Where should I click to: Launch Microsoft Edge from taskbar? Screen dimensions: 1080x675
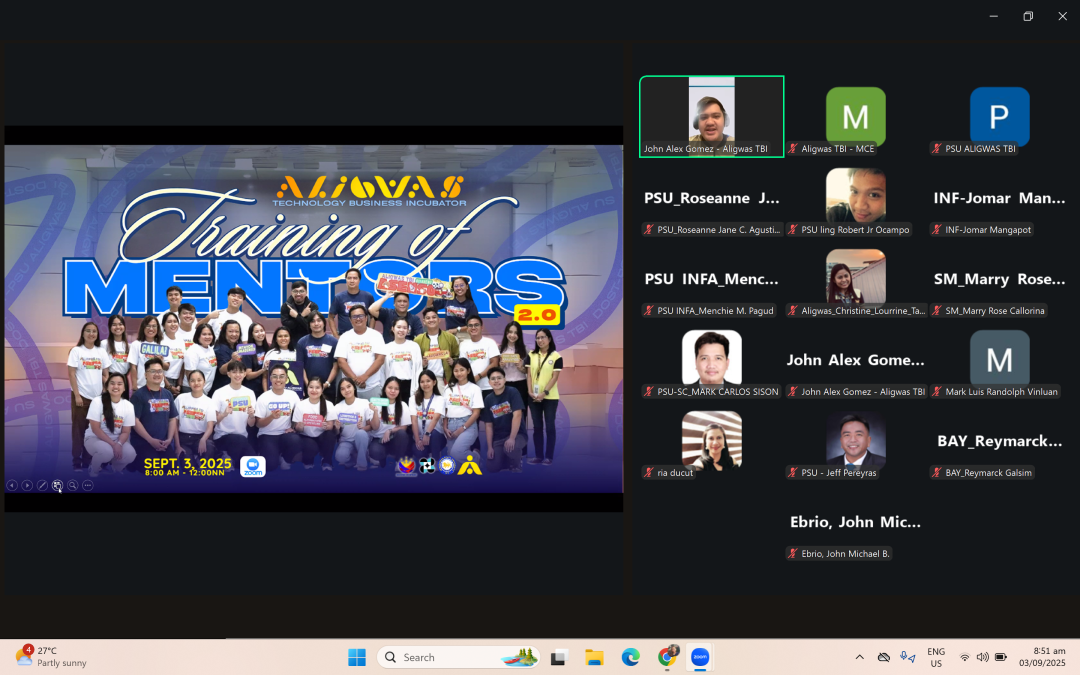[x=630, y=657]
